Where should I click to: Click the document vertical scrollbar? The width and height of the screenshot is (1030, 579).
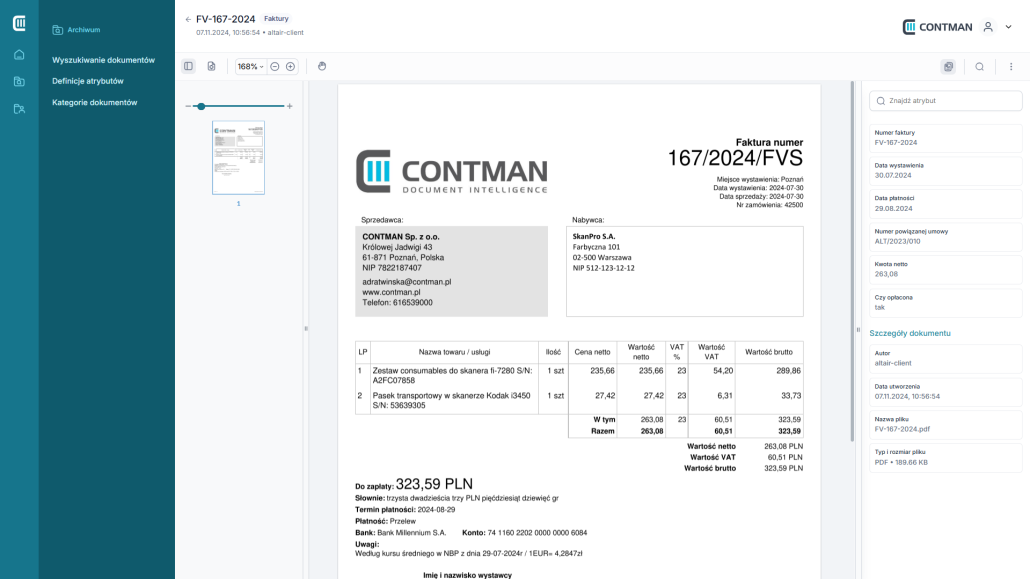coord(852,263)
